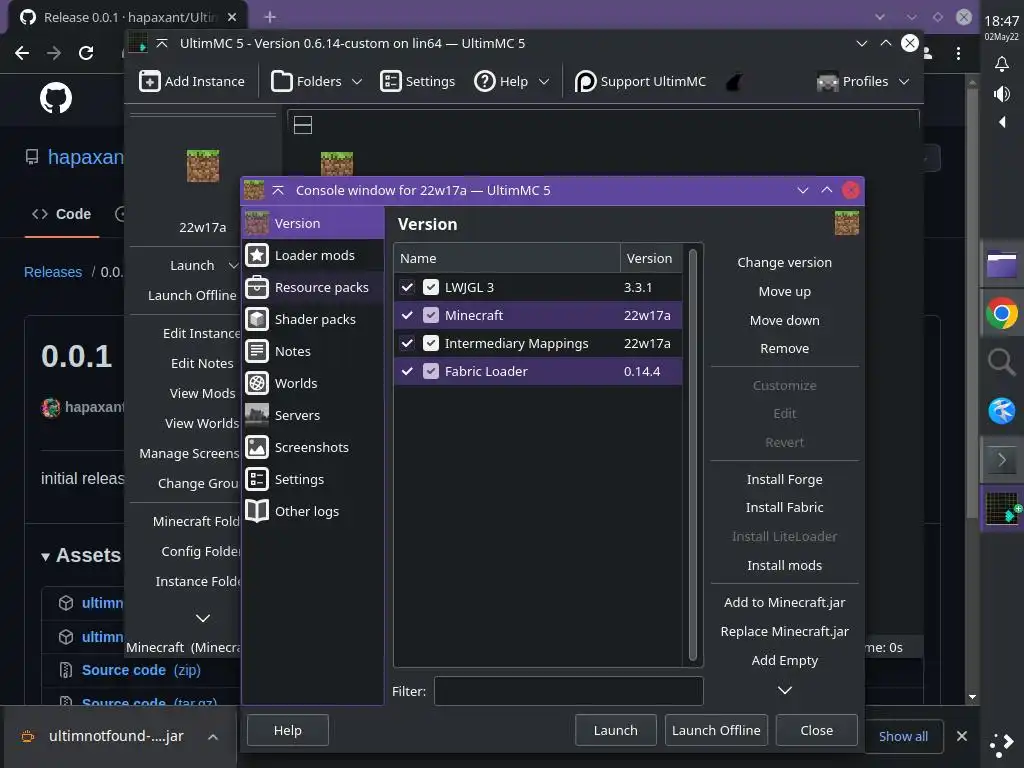Screen dimensions: 1024x768
Task: Click the volume speaker icon in tray
Action: (x=1001, y=94)
